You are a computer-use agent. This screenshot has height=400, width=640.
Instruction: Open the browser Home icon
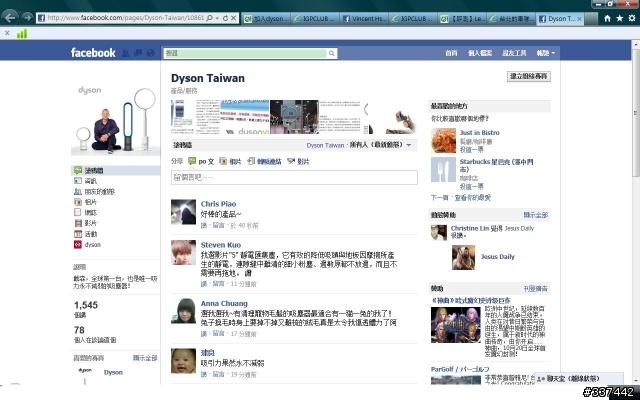(607, 18)
